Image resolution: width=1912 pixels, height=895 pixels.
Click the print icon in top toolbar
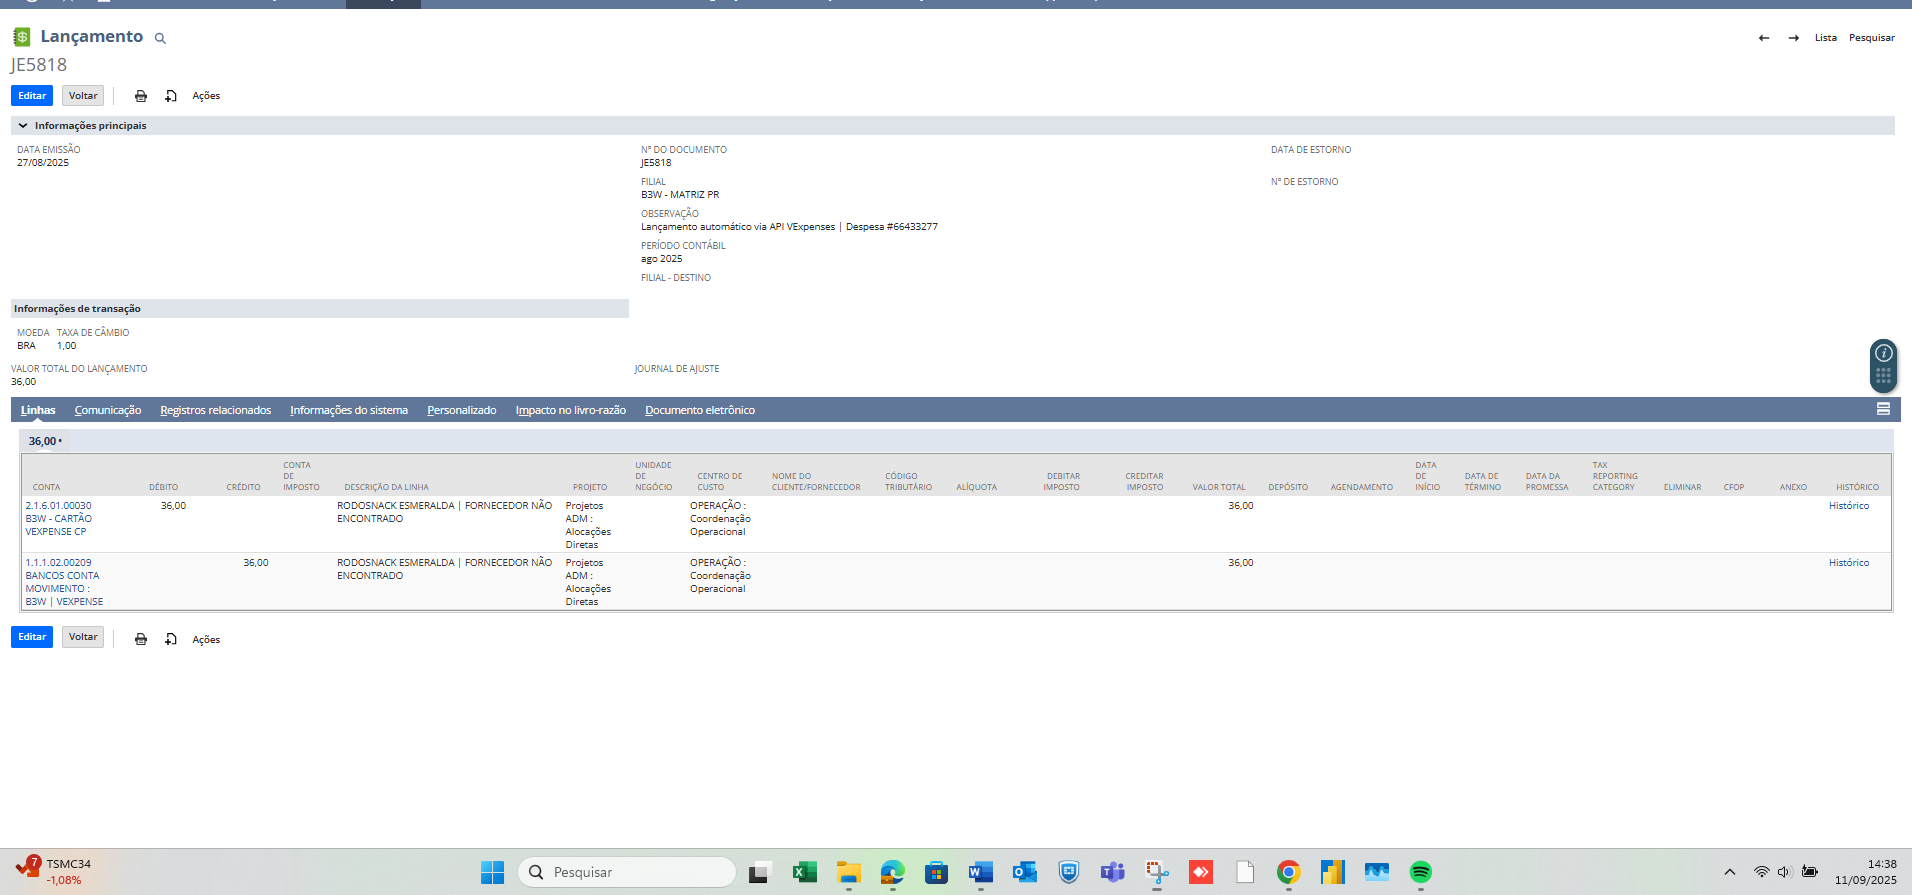[x=141, y=96]
